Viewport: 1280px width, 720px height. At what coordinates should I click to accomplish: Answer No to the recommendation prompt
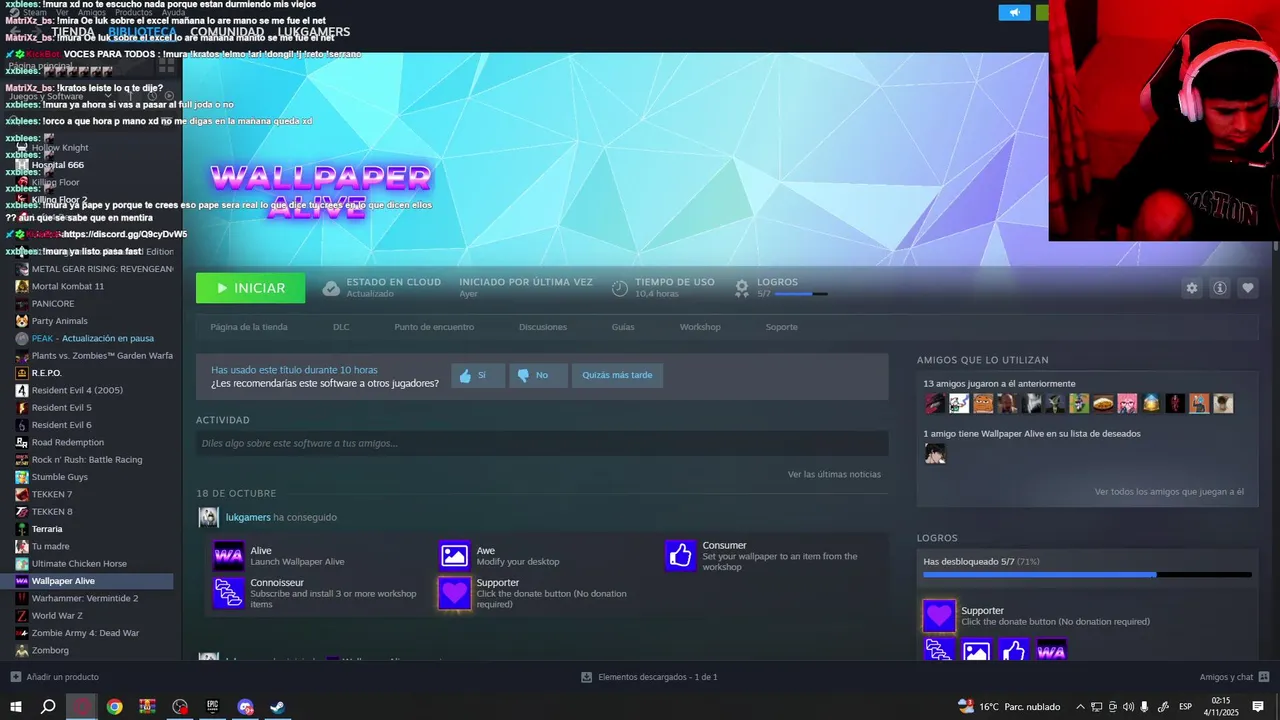click(x=538, y=375)
